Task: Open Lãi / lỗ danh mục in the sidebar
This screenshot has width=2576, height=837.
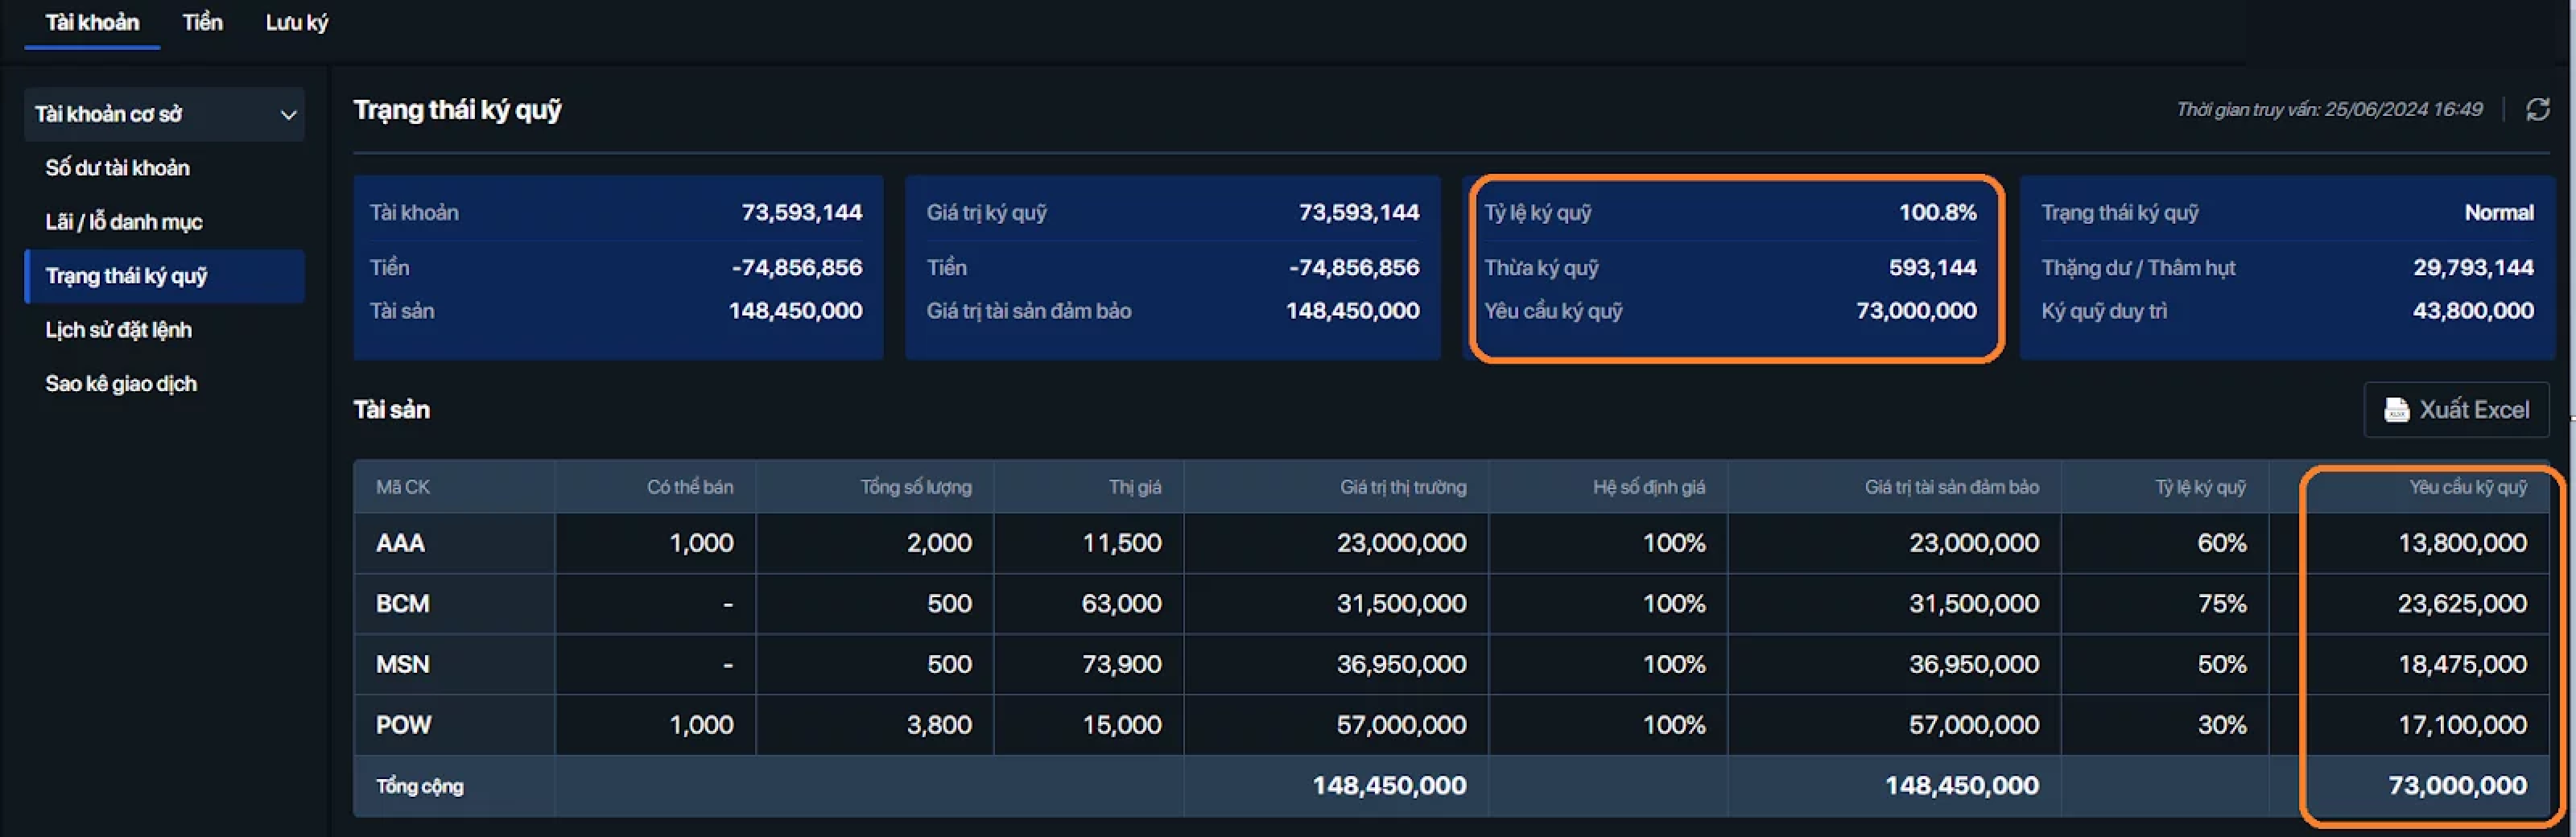Action: tap(123, 222)
